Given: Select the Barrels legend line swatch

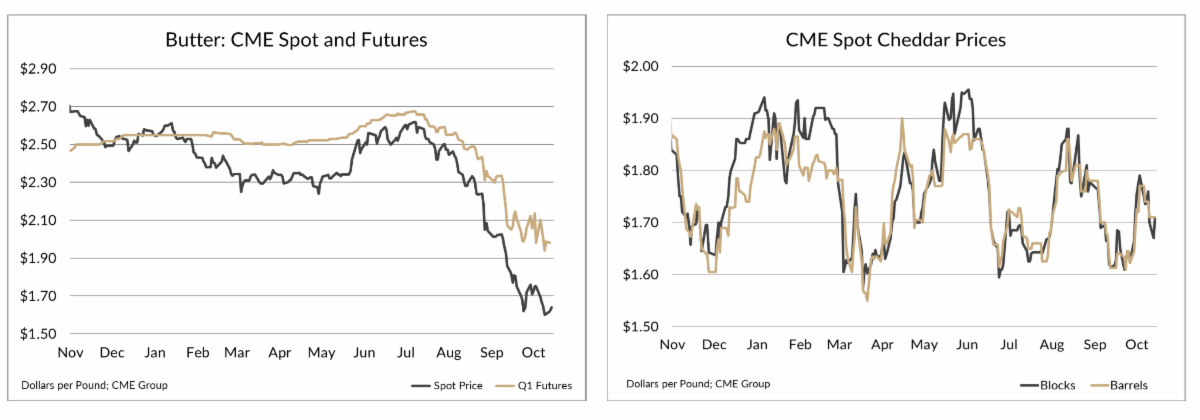Looking at the screenshot, I should (1099, 384).
